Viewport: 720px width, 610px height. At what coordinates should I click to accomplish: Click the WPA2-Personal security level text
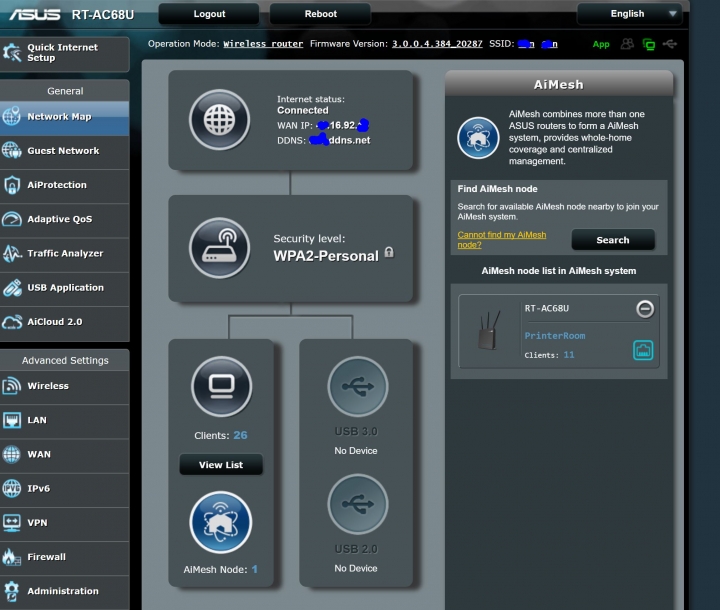(326, 256)
